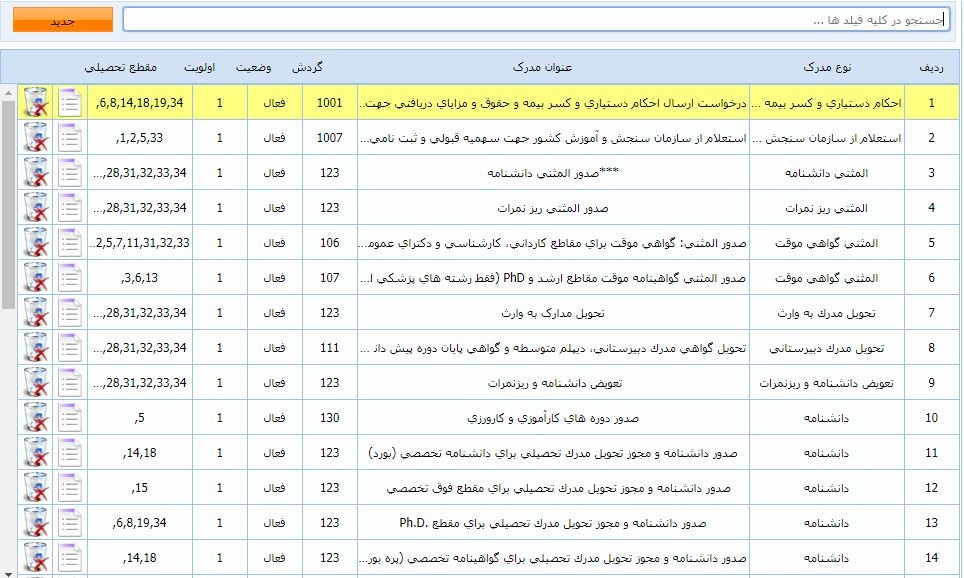Click the 'گردش' column header
The height and width of the screenshot is (578, 964).
coord(307,67)
